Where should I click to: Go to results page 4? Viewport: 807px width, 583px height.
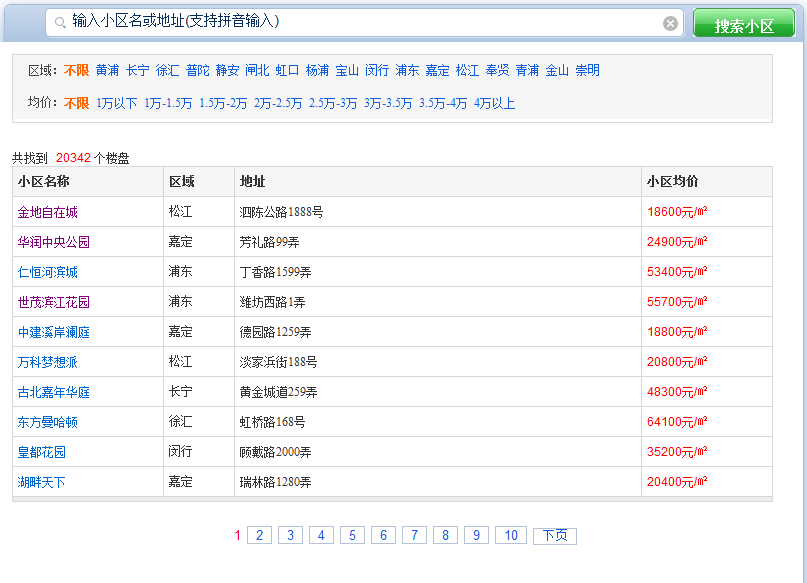click(321, 535)
